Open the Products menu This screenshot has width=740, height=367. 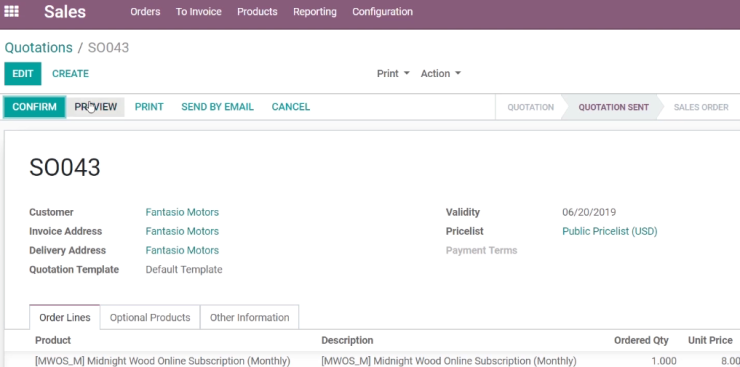(x=257, y=12)
